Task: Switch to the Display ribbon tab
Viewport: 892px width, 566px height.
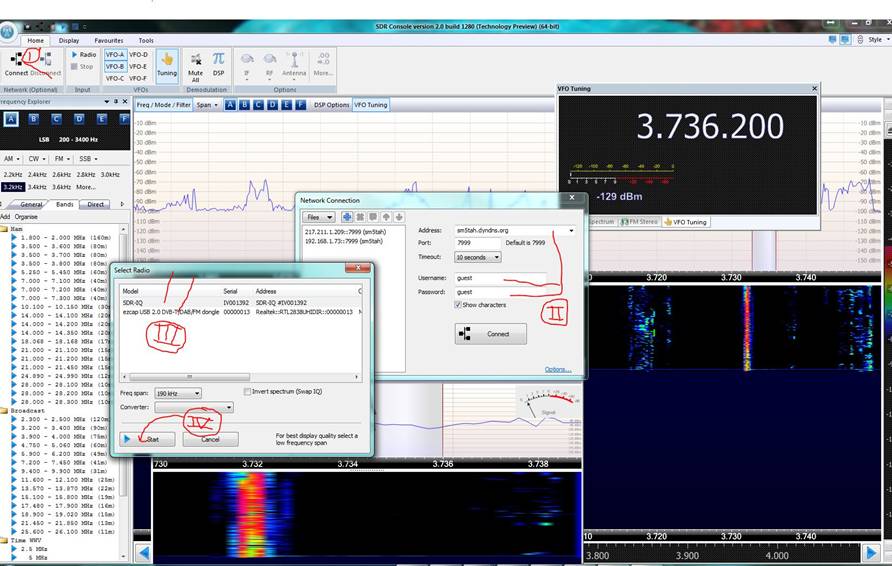Action: coord(69,40)
